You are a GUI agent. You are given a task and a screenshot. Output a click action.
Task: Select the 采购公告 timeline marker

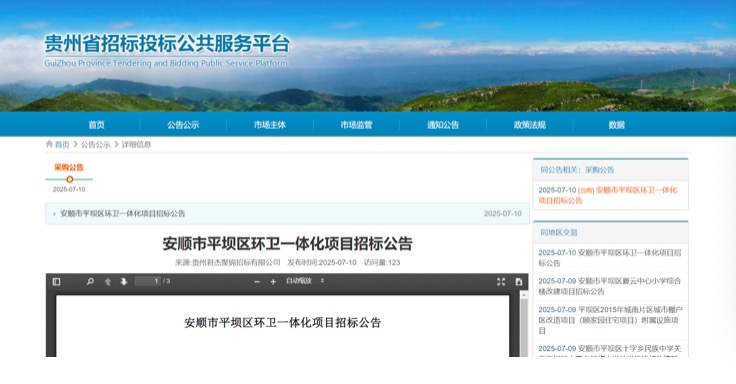point(69,179)
